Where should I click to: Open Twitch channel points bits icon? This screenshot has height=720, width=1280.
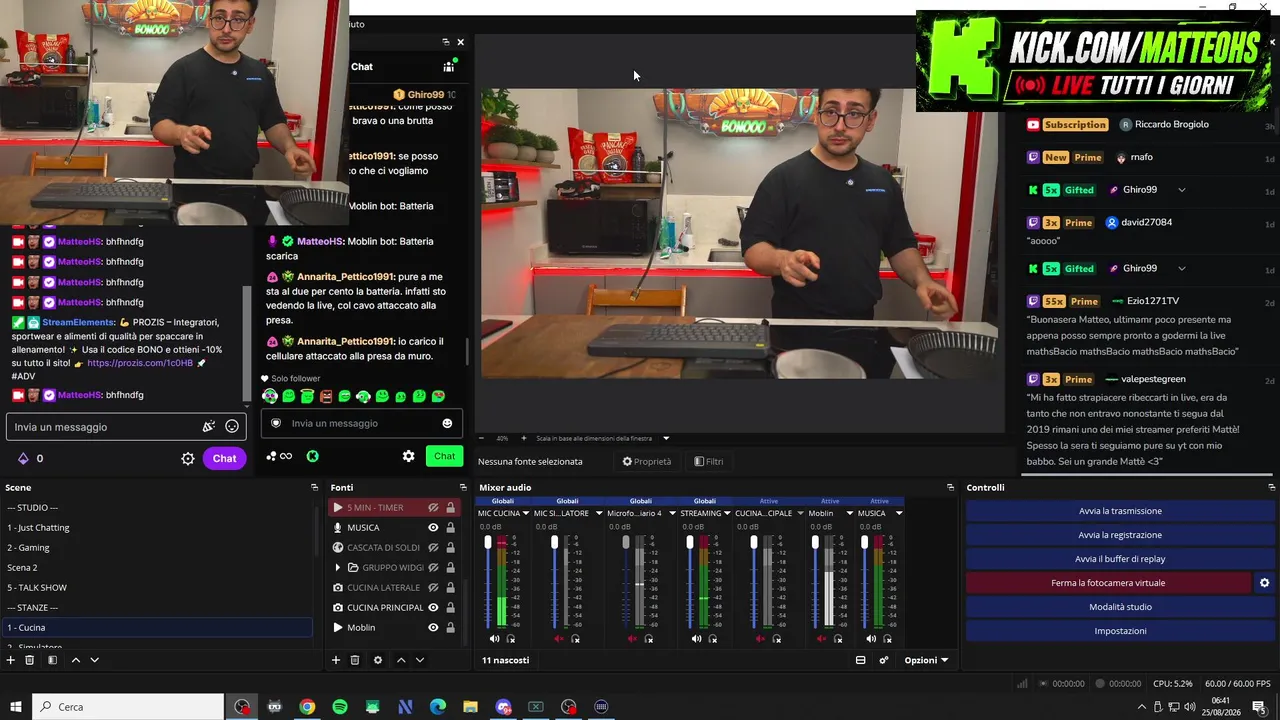(23, 458)
